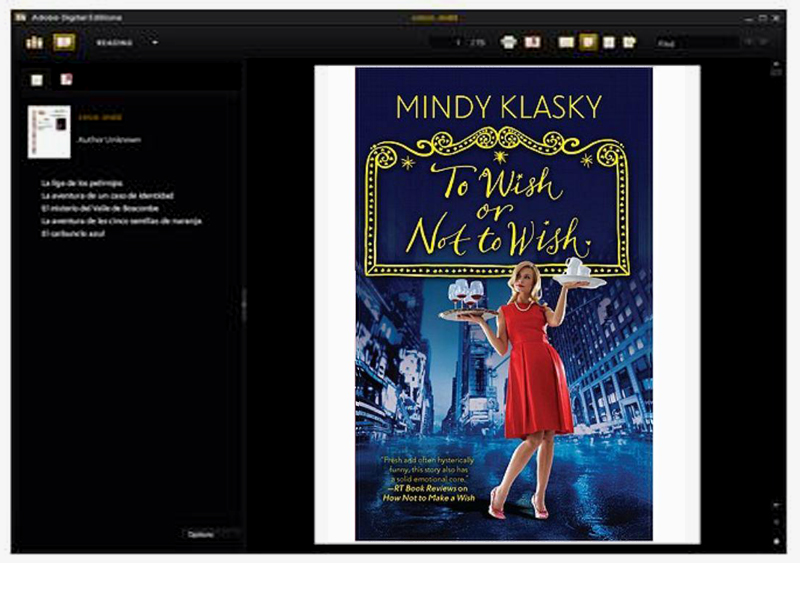This screenshot has height=600, width=800.
Task: Click the Options button in side panel
Action: coord(201,534)
